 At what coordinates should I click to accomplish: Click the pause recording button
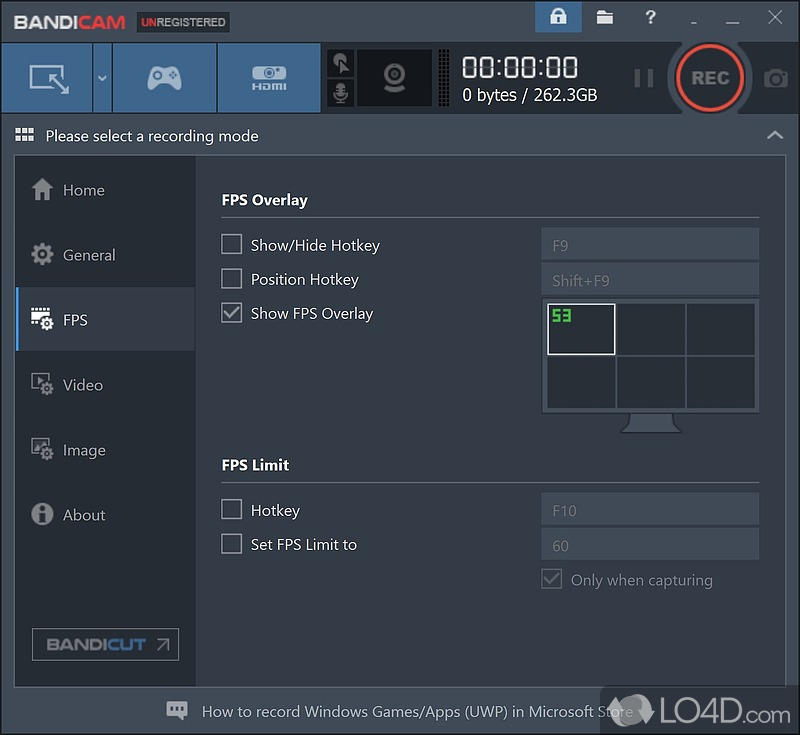click(644, 79)
